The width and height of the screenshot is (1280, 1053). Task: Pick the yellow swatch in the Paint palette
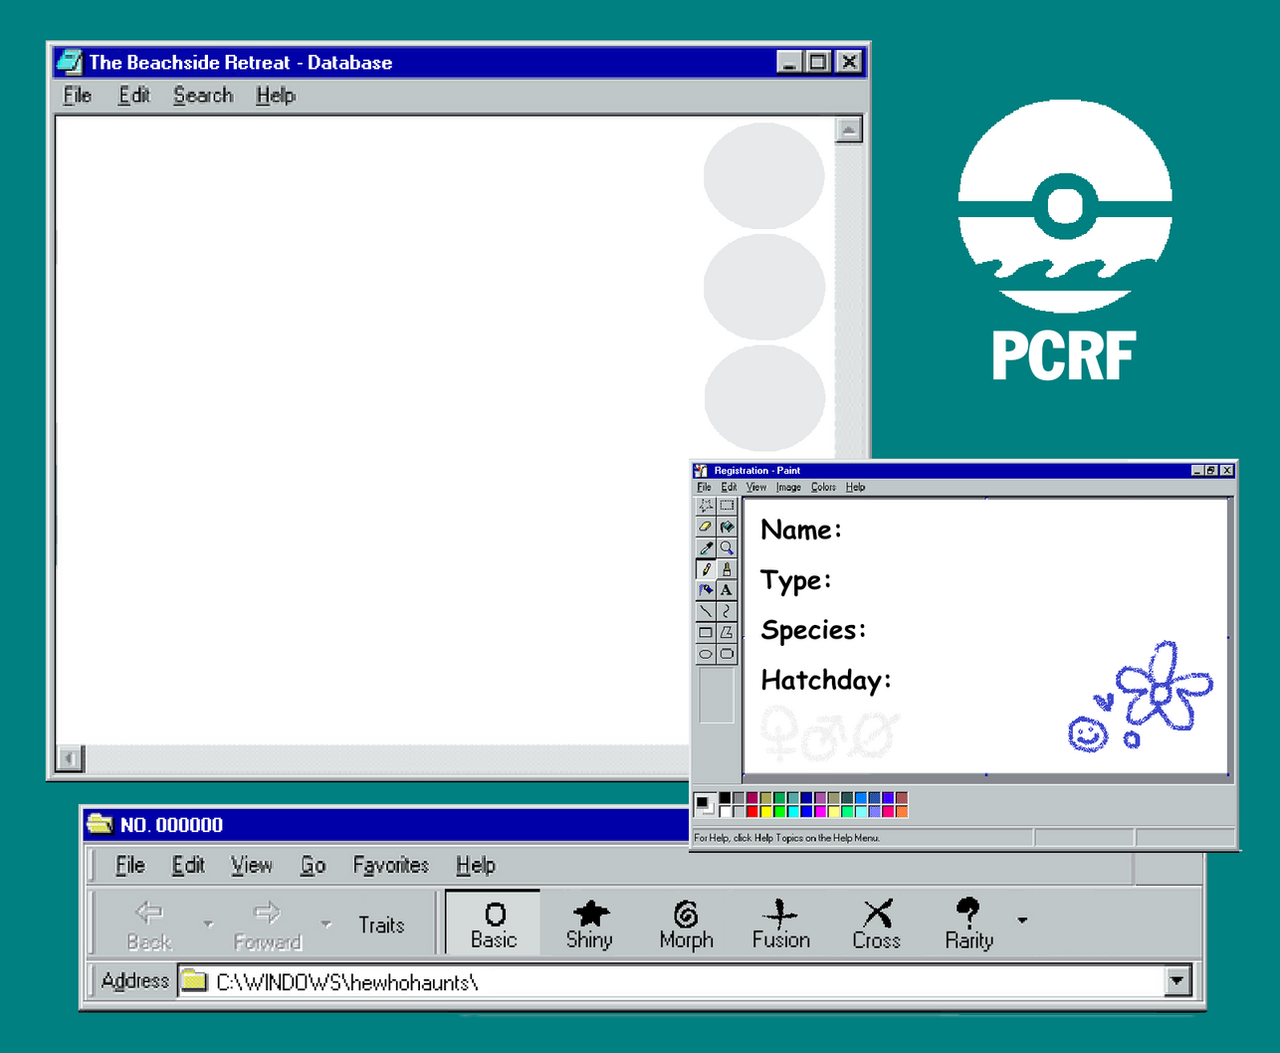tap(766, 811)
